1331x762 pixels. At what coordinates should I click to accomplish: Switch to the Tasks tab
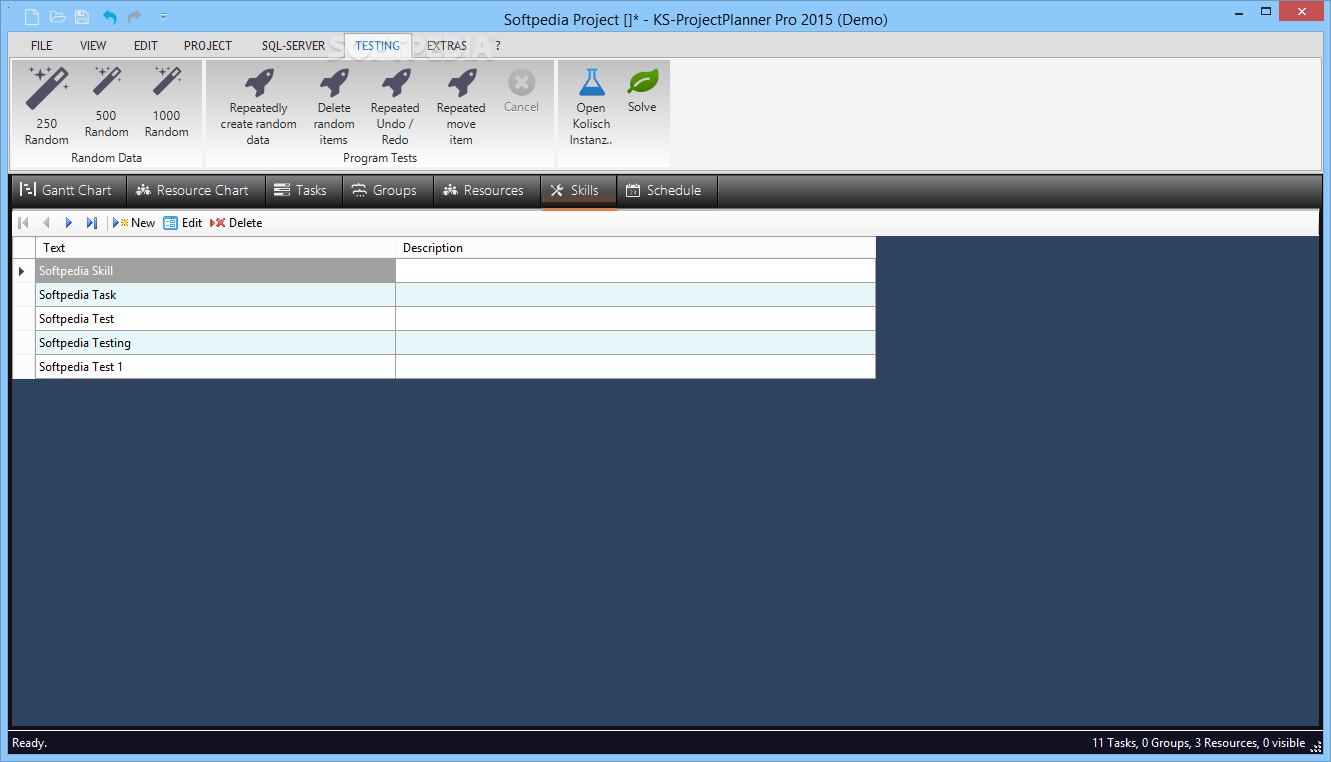point(304,190)
